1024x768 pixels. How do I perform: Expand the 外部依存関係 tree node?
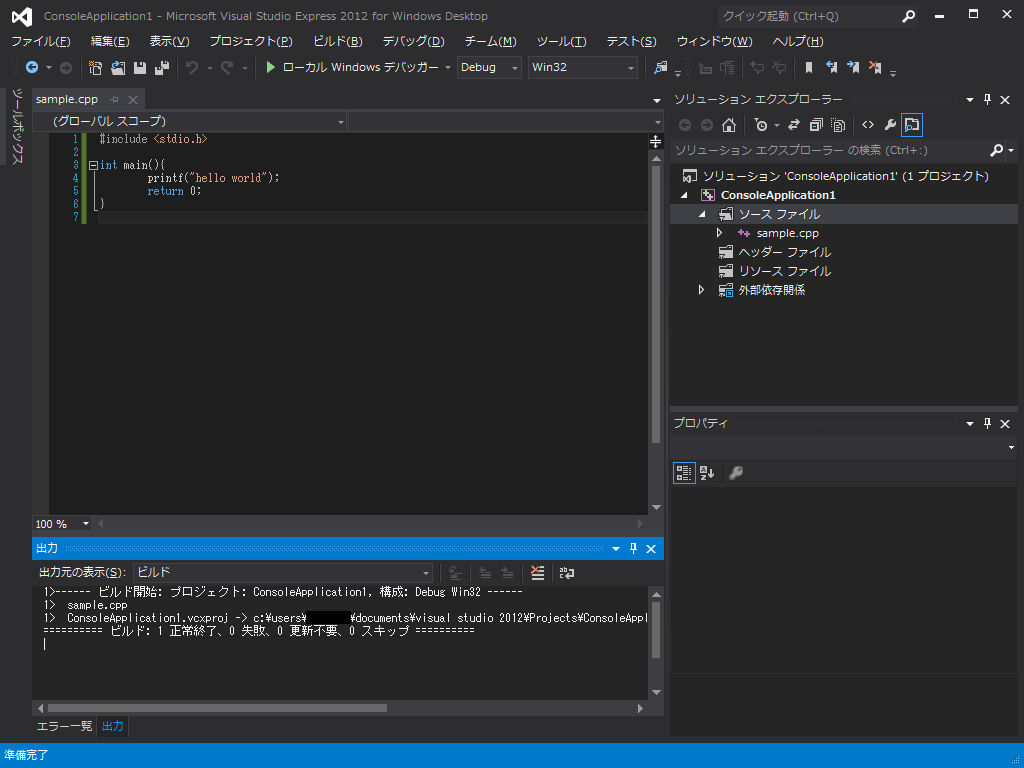click(x=701, y=290)
